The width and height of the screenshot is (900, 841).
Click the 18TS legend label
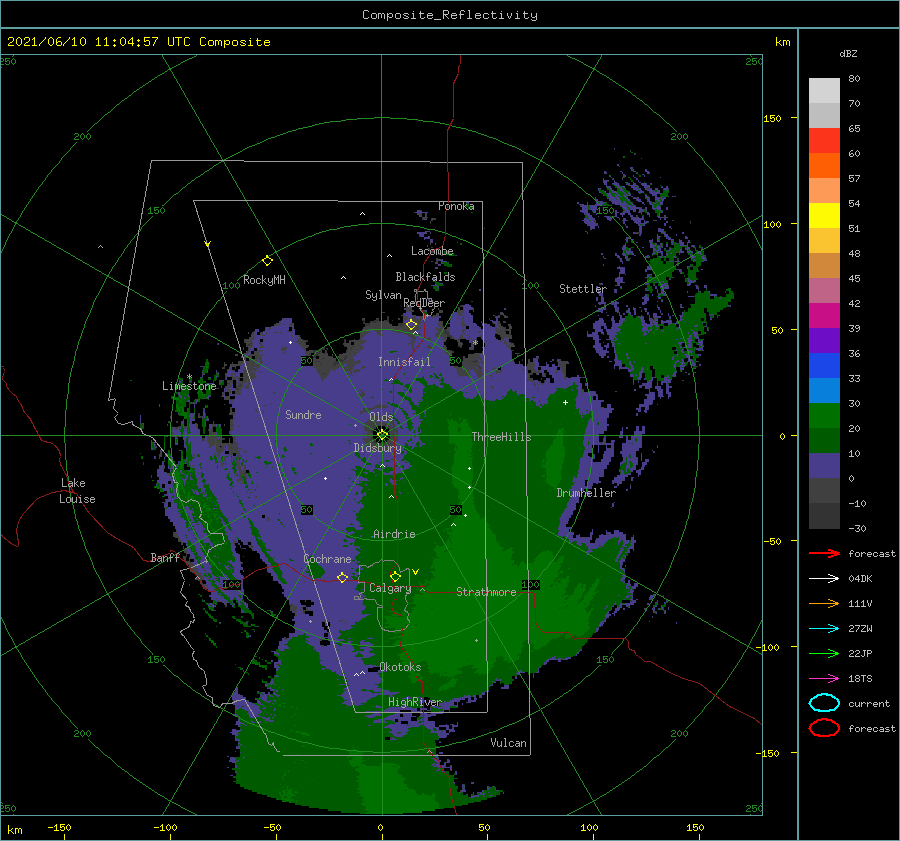(860, 679)
